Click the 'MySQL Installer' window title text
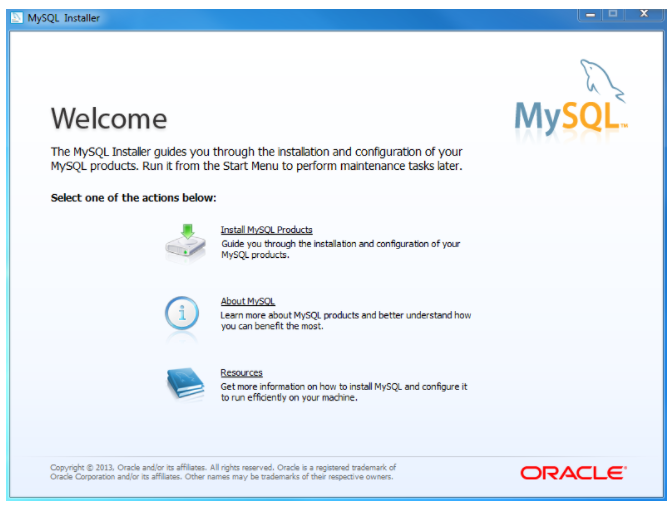Image resolution: width=672 pixels, height=507 pixels. pos(63,18)
